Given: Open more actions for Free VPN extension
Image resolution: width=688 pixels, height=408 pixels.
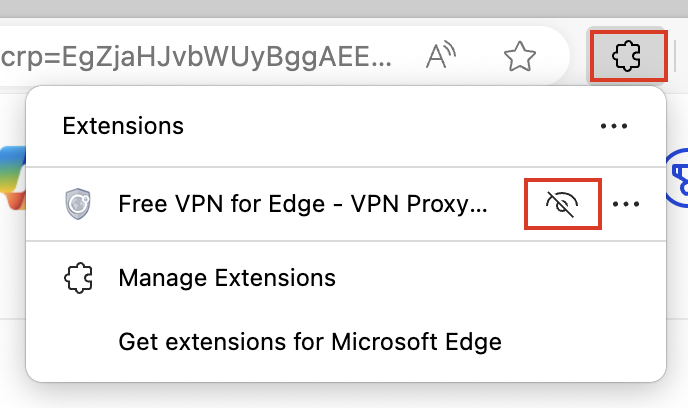Looking at the screenshot, I should click(626, 204).
